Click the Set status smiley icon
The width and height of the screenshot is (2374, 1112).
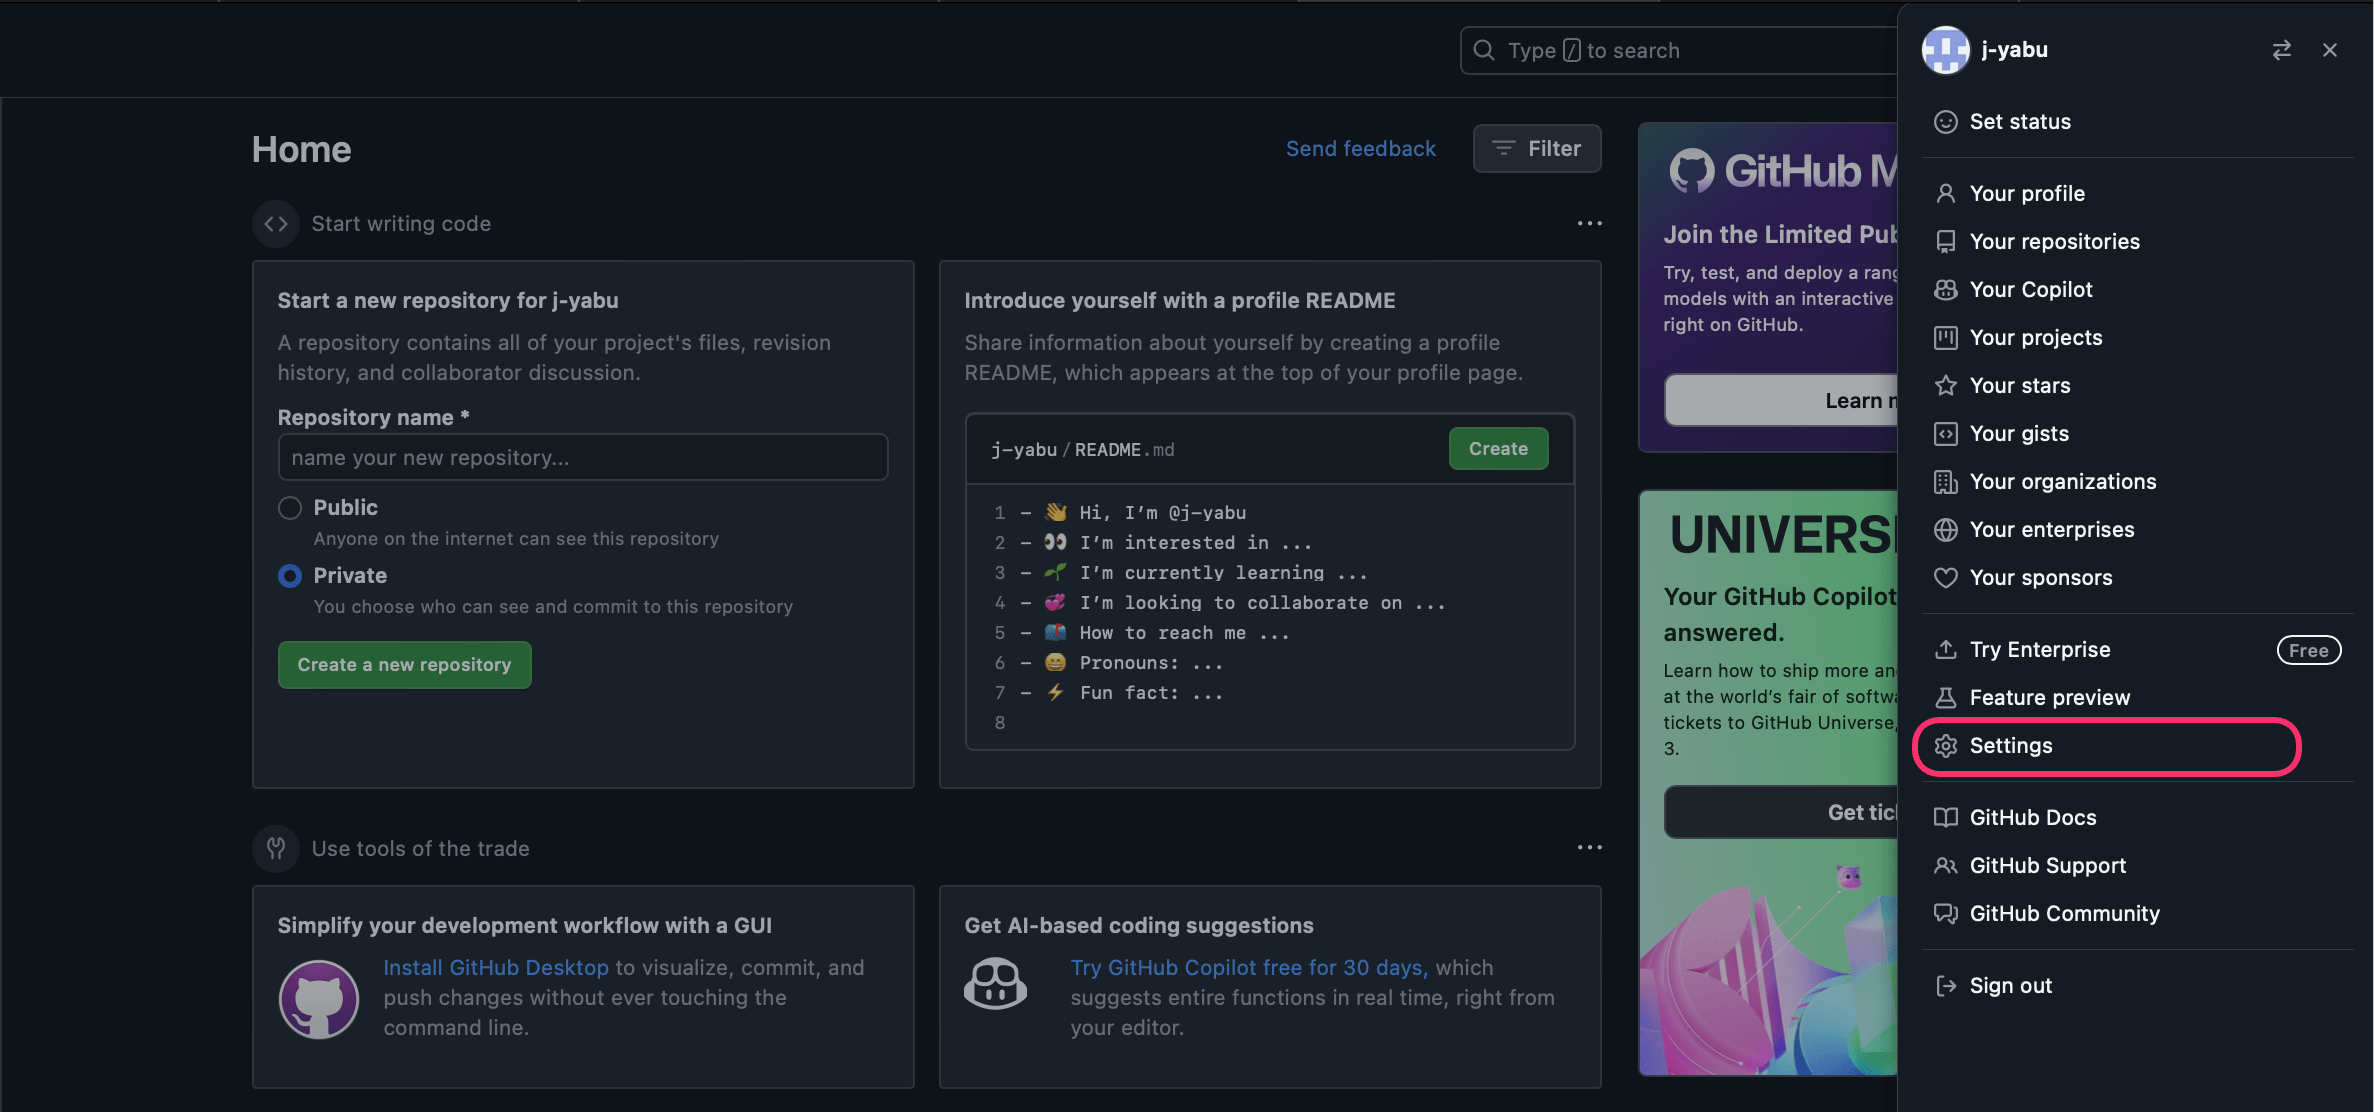coord(1945,122)
